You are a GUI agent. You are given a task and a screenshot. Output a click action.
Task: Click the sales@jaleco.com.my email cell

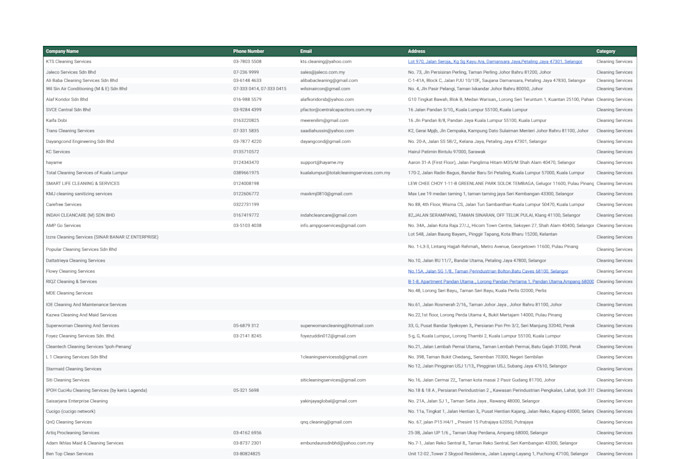(x=322, y=72)
